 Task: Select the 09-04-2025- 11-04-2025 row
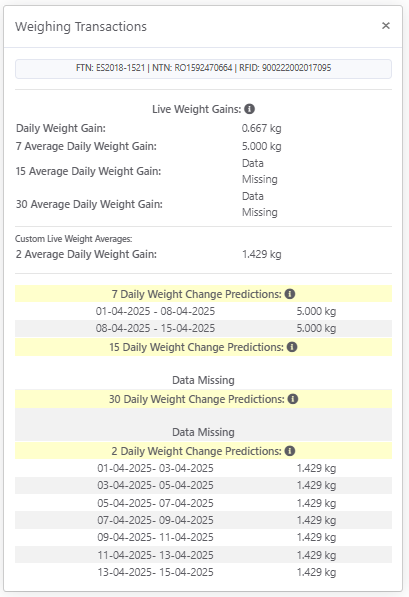203,538
